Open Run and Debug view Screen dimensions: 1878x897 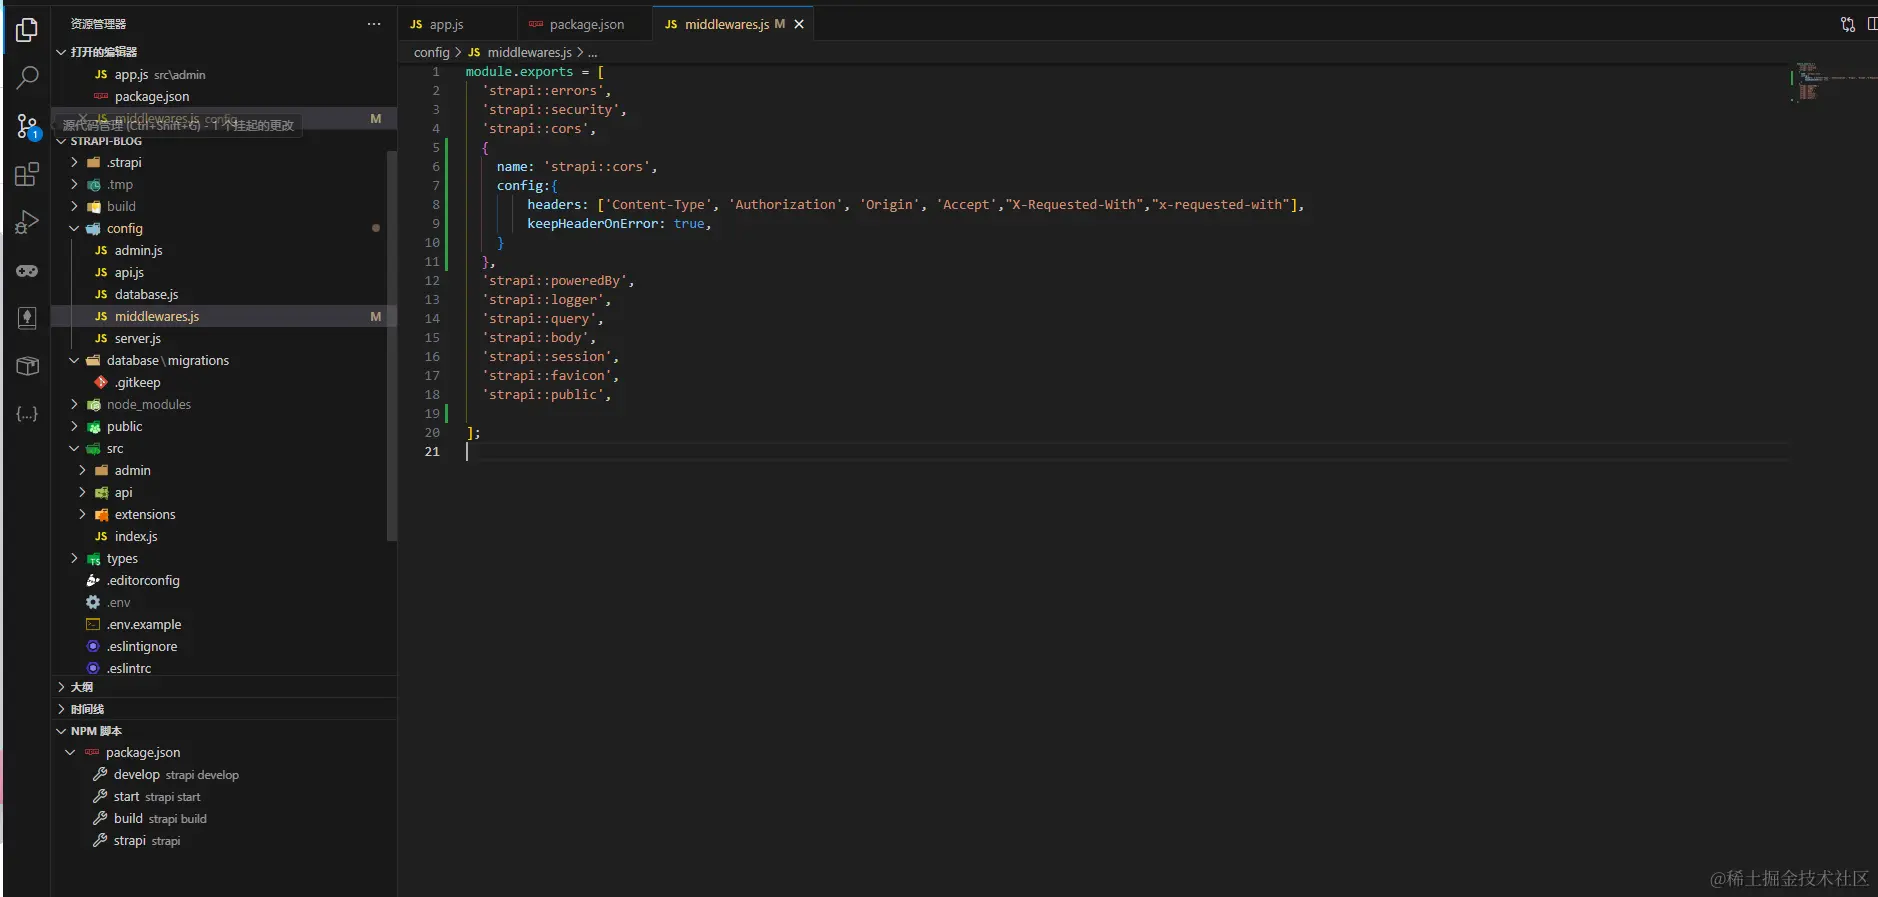click(27, 222)
